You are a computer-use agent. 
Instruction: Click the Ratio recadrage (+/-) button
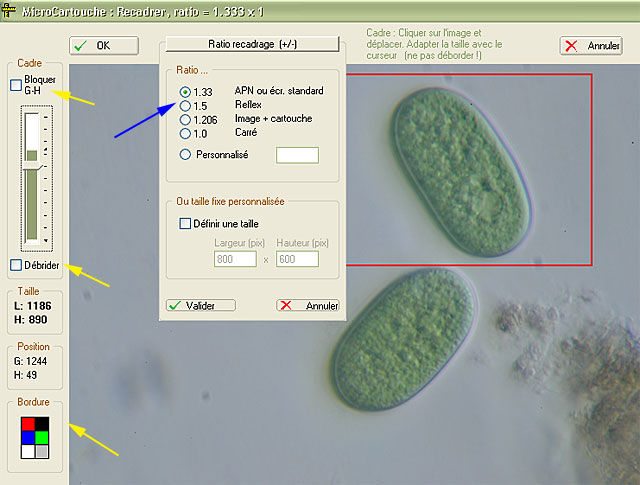coord(252,44)
